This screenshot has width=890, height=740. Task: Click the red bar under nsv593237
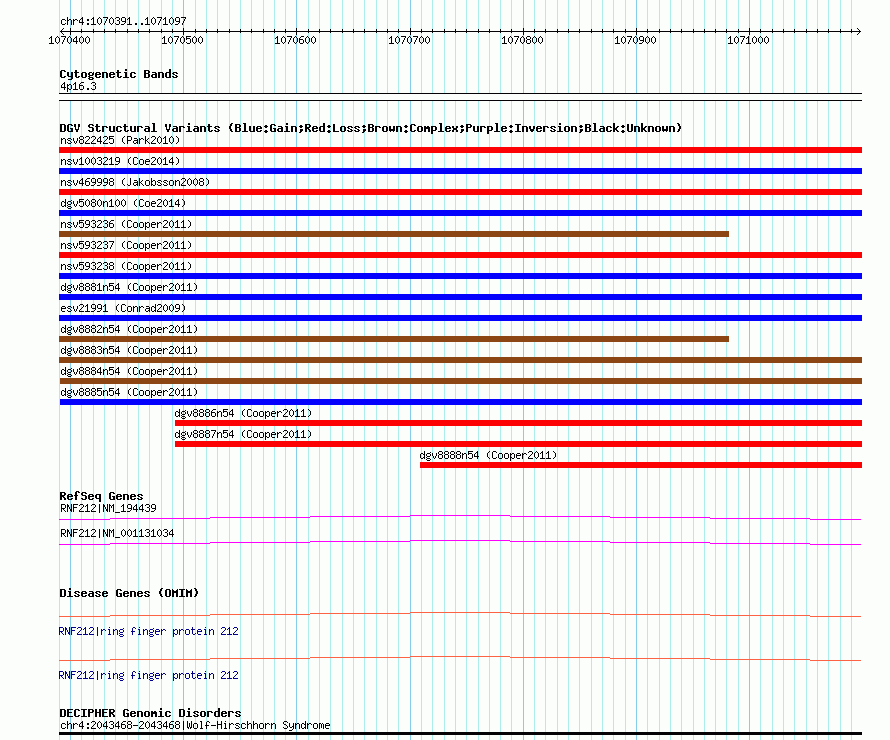tap(460, 255)
